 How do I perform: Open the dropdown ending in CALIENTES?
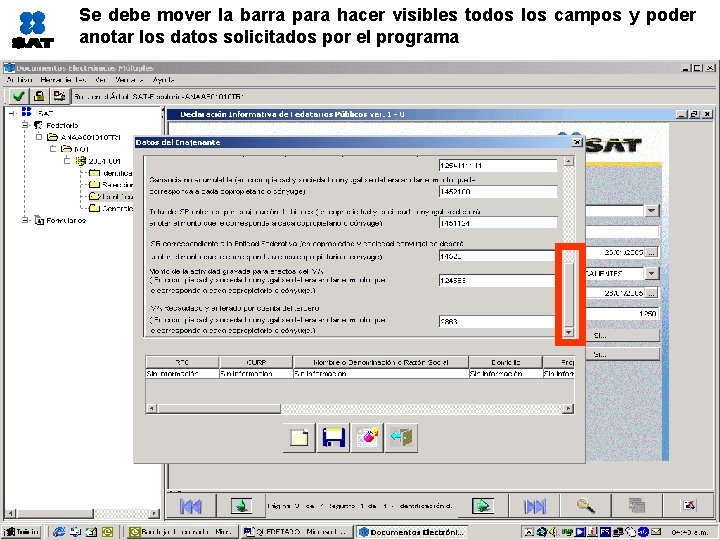(652, 274)
